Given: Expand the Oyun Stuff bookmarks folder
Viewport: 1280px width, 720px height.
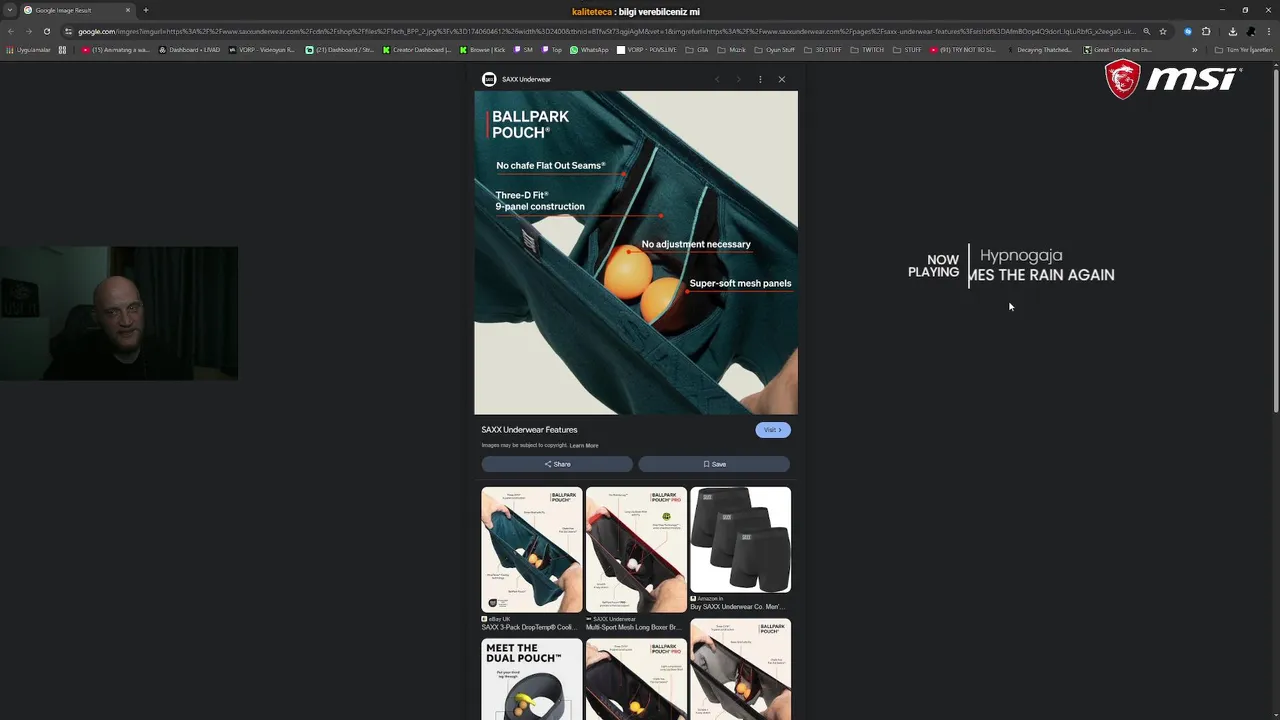Looking at the screenshot, I should (x=776, y=50).
